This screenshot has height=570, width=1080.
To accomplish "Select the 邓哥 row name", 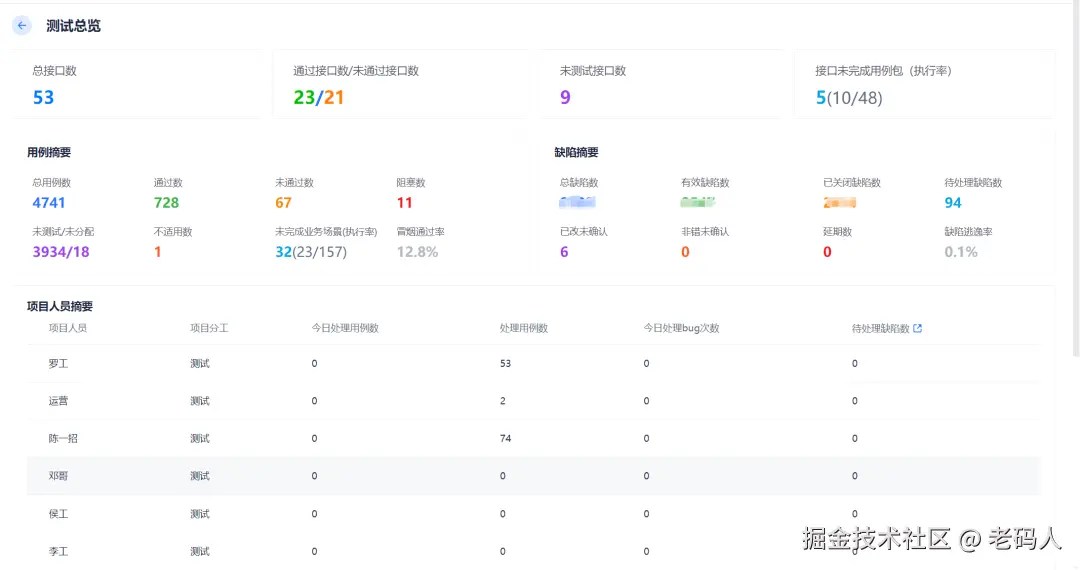I will (x=58, y=476).
